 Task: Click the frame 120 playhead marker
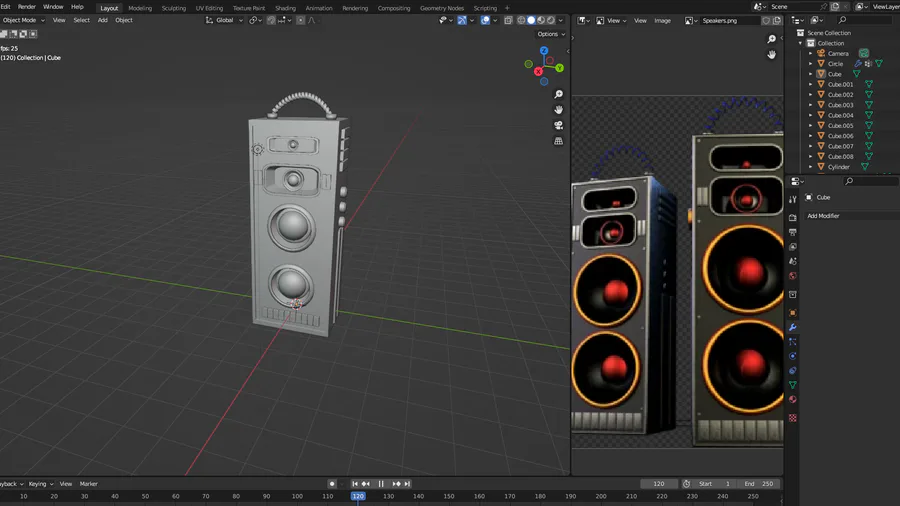358,496
